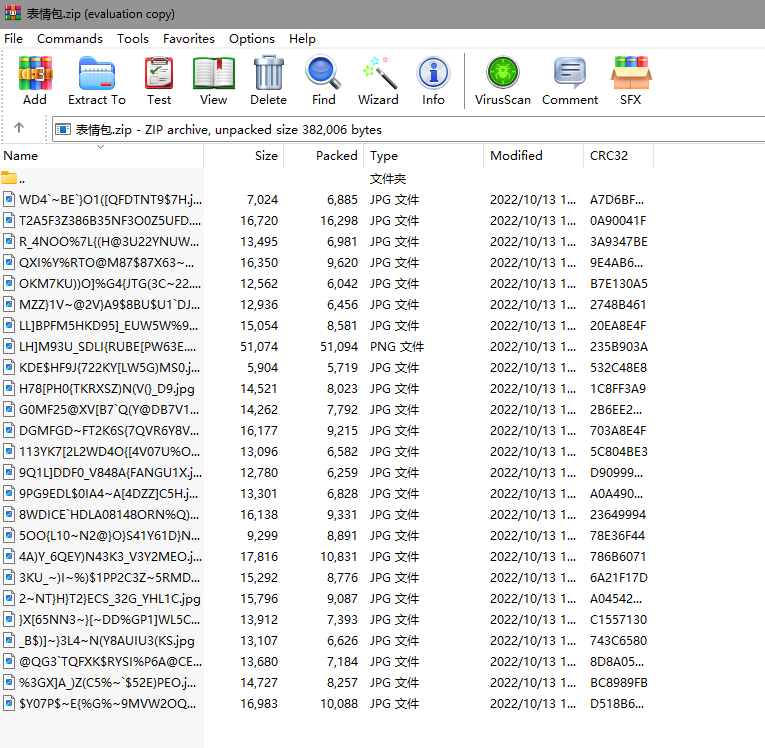Click the packed value 10,831

(x=339, y=556)
